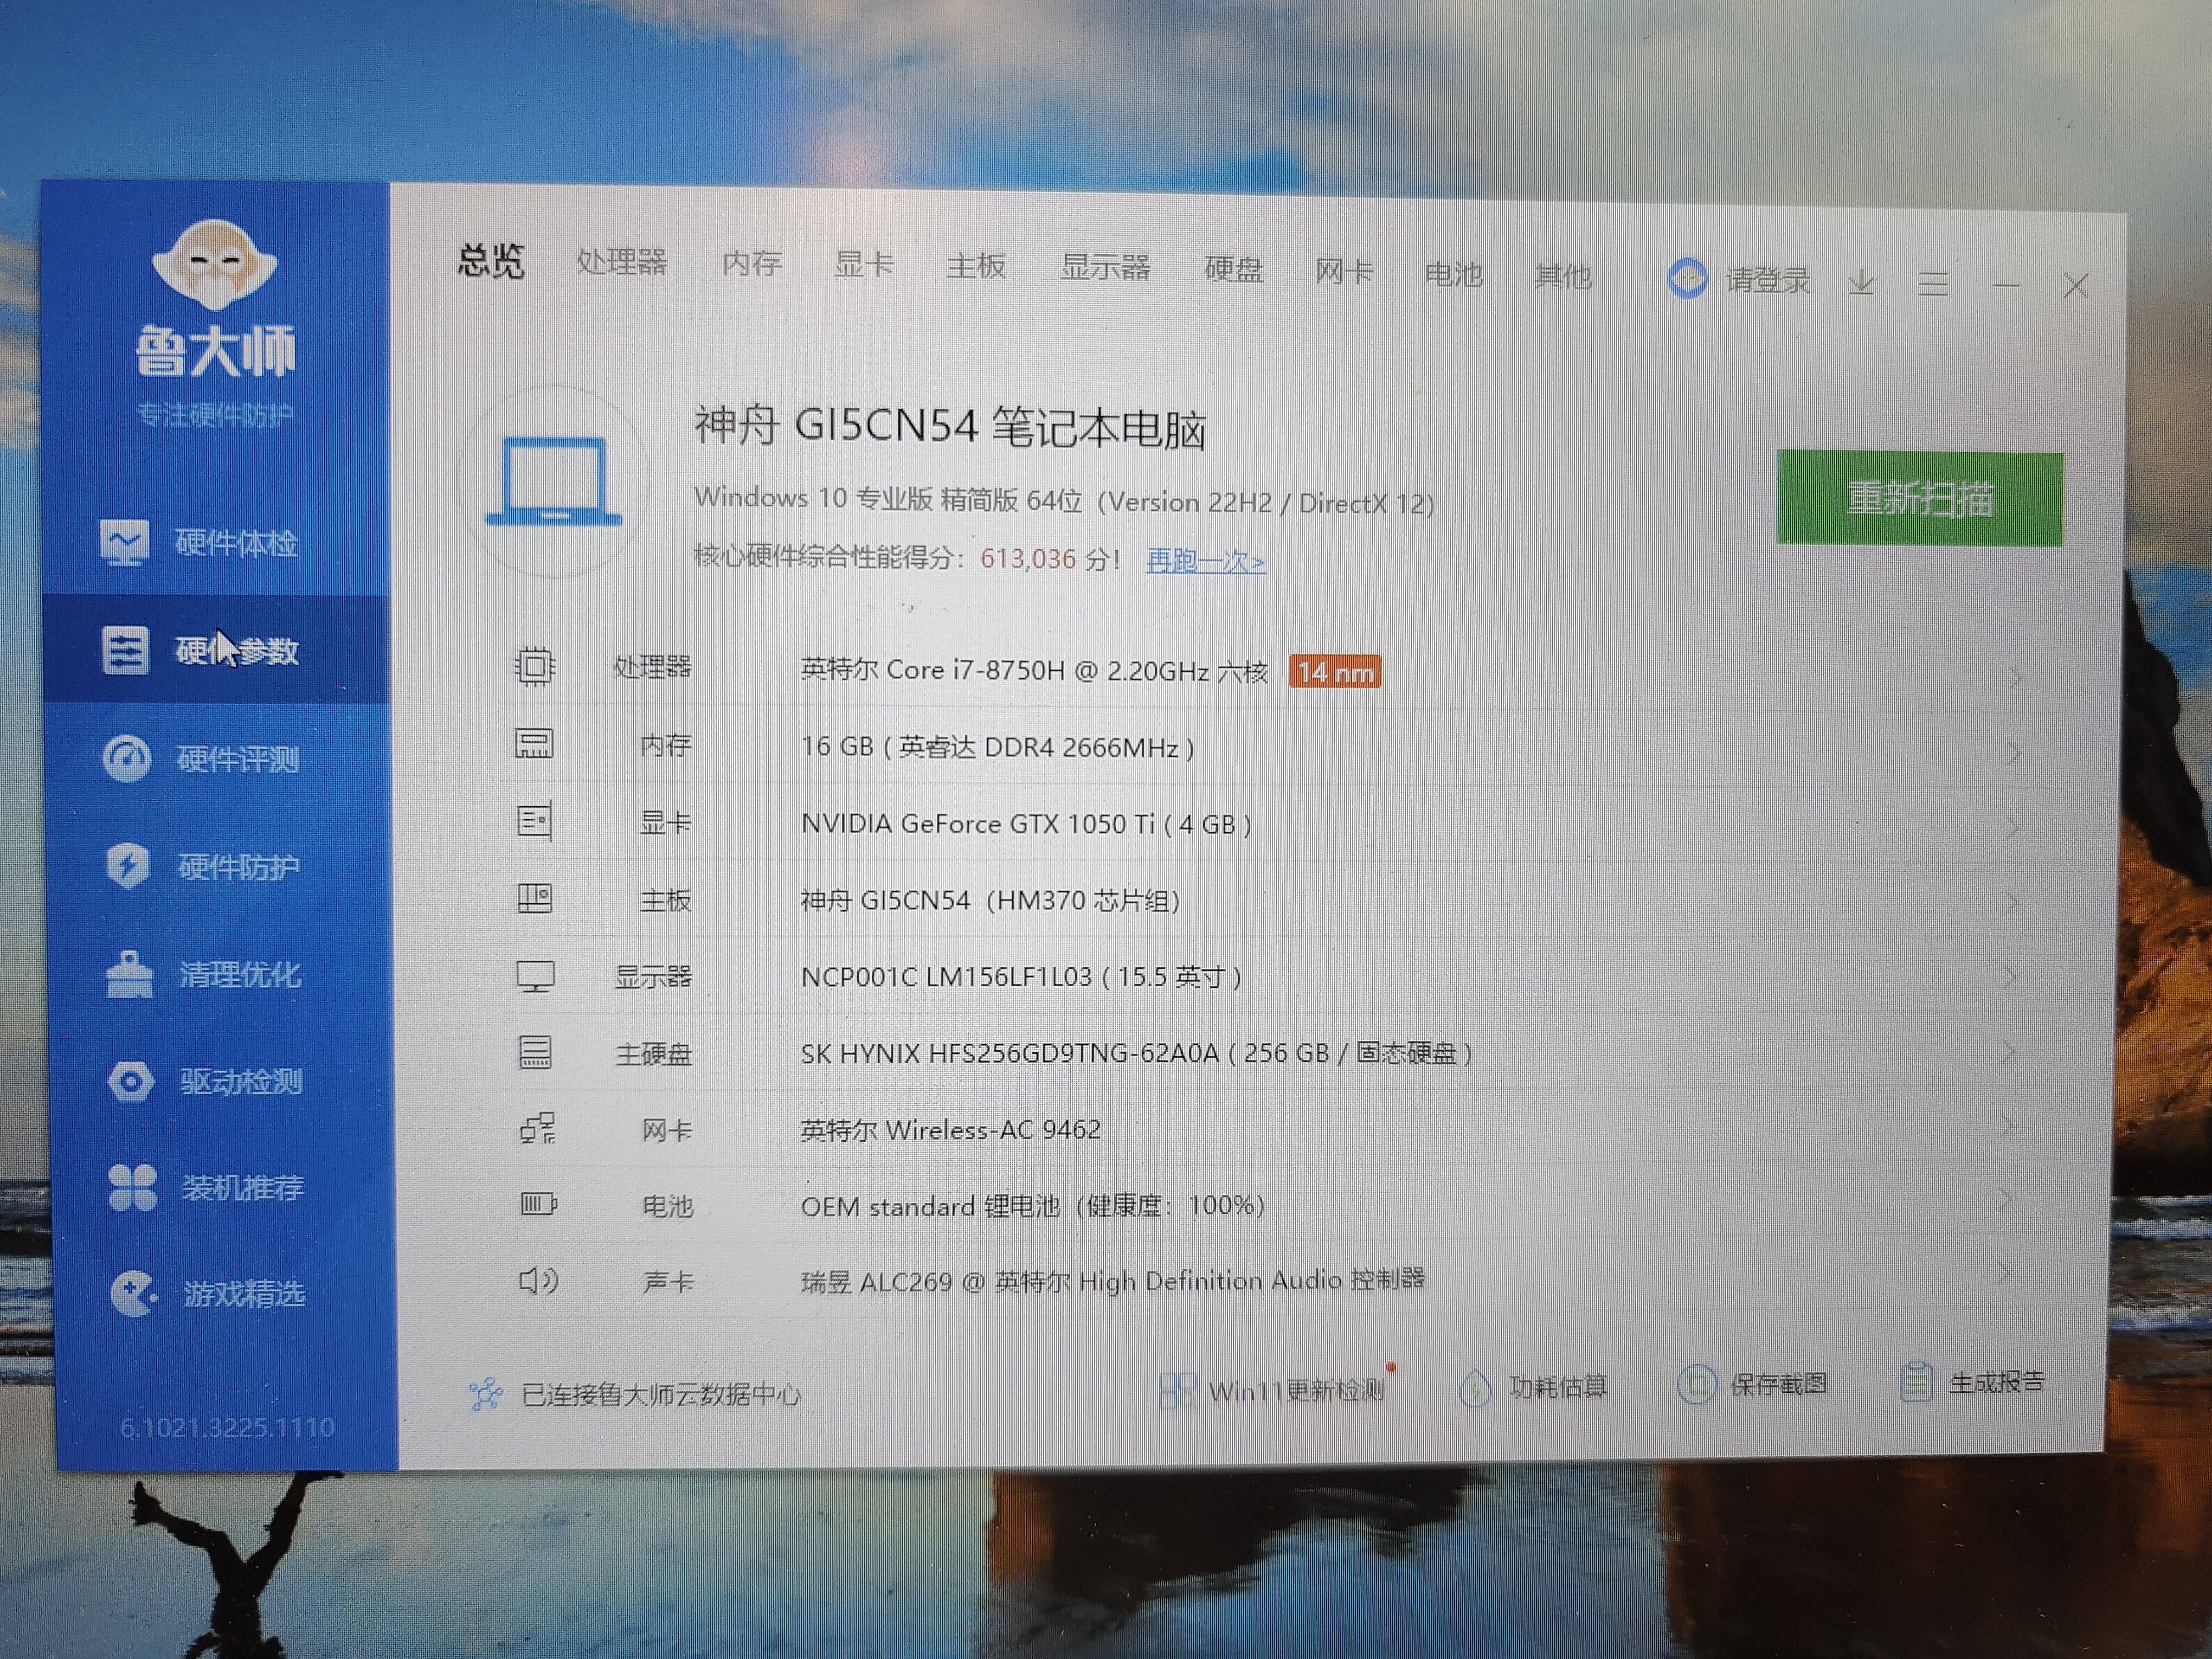Click the green 重新扫描 rescan button
This screenshot has width=2212, height=1659.
click(x=1919, y=498)
